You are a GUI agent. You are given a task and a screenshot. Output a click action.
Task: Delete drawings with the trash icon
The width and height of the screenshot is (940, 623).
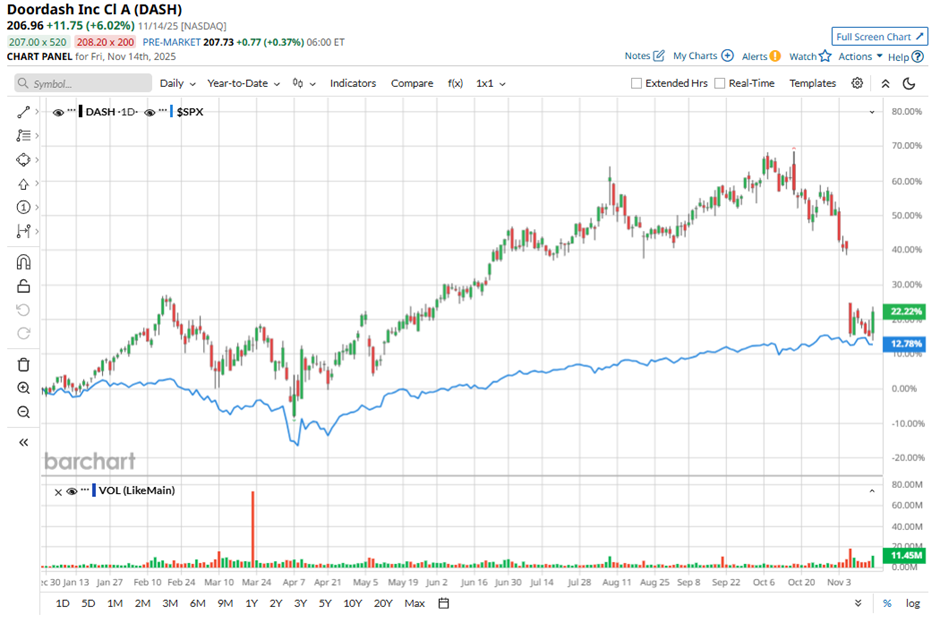pos(24,364)
